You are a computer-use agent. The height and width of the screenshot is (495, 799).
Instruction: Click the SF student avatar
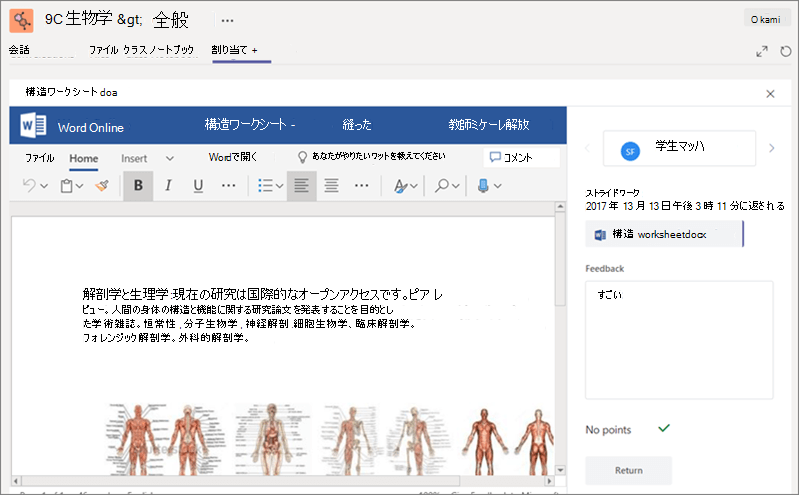click(x=630, y=151)
